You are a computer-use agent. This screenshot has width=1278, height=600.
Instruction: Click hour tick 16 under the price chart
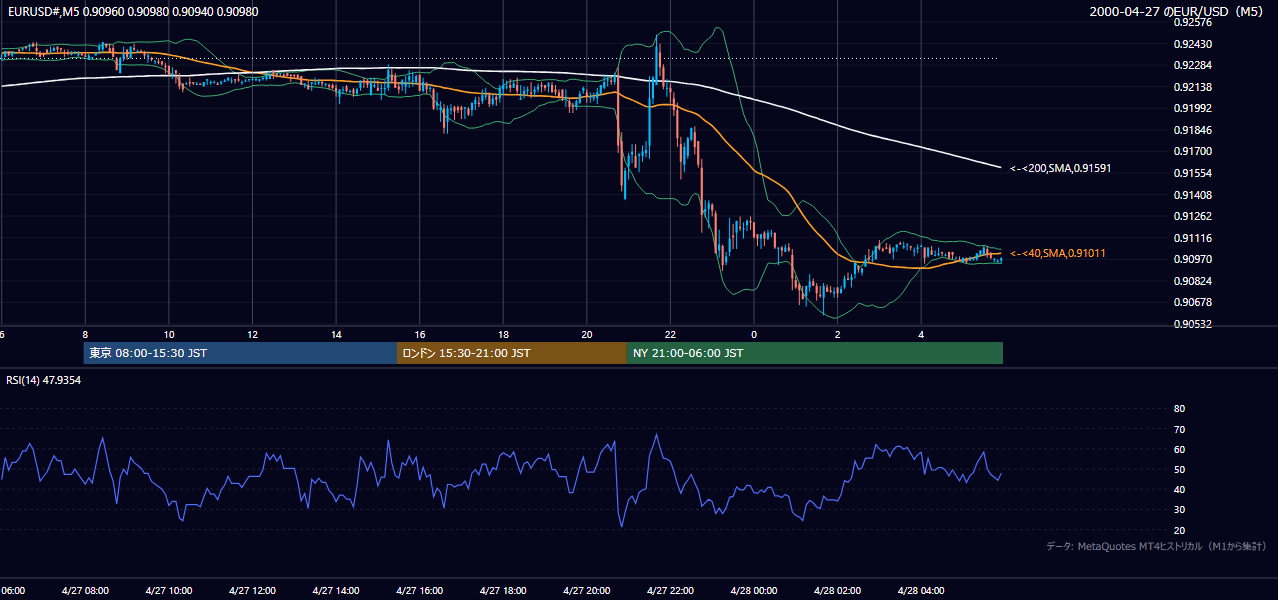tap(419, 334)
